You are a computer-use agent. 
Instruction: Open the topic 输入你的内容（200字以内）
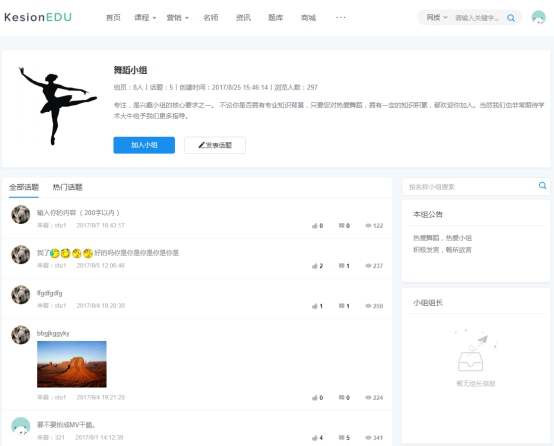pos(78,213)
